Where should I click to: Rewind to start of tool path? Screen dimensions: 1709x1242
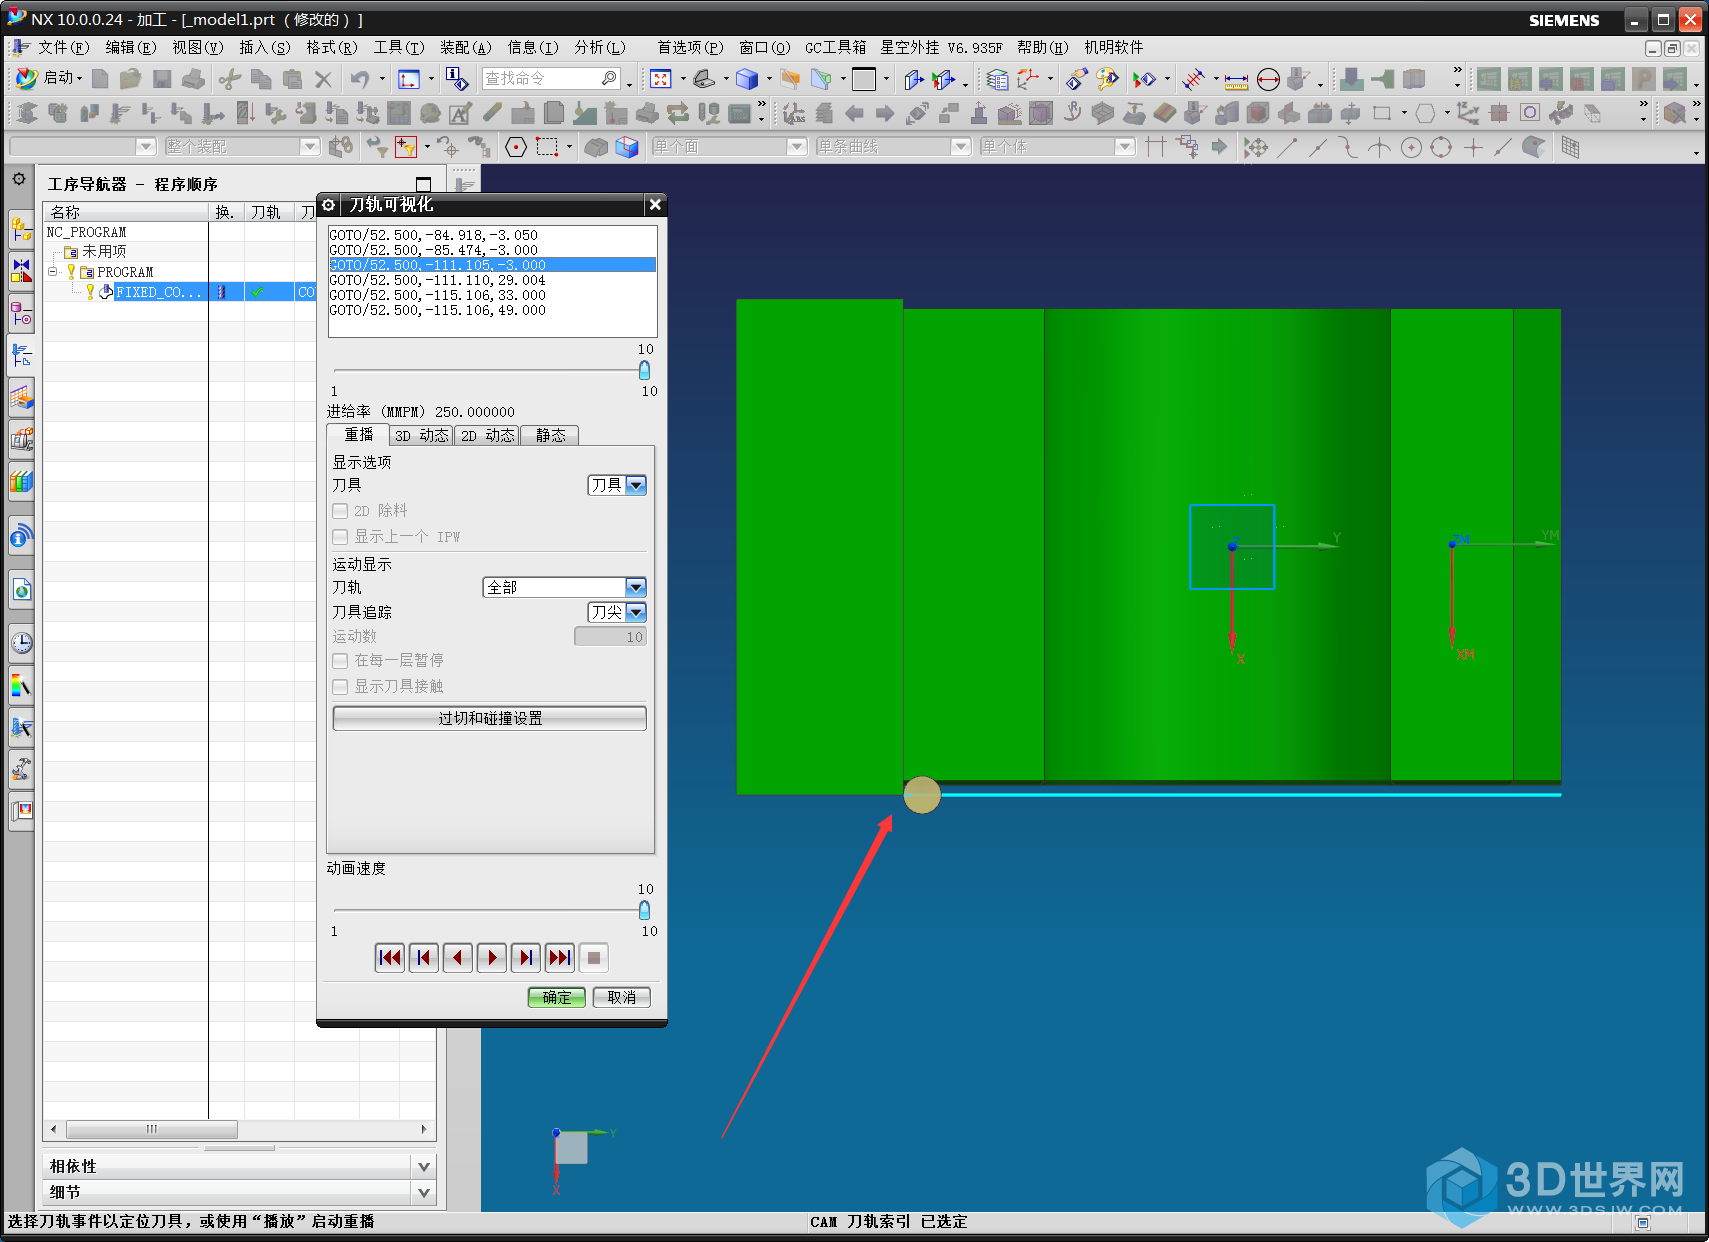coord(389,958)
